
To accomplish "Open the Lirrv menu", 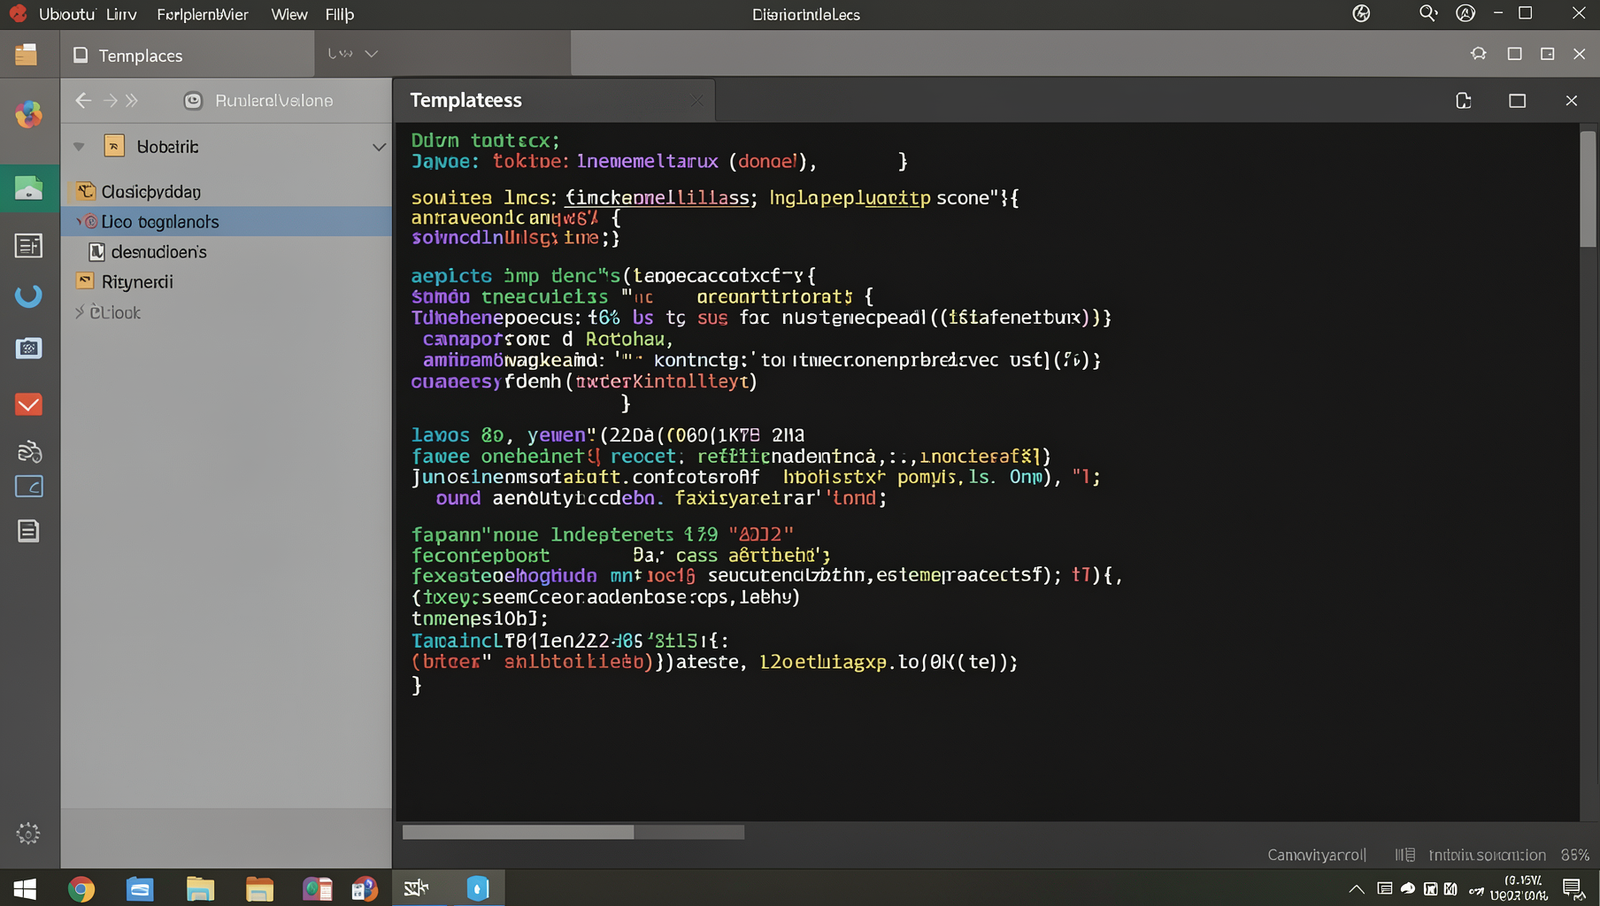I will 121,15.
